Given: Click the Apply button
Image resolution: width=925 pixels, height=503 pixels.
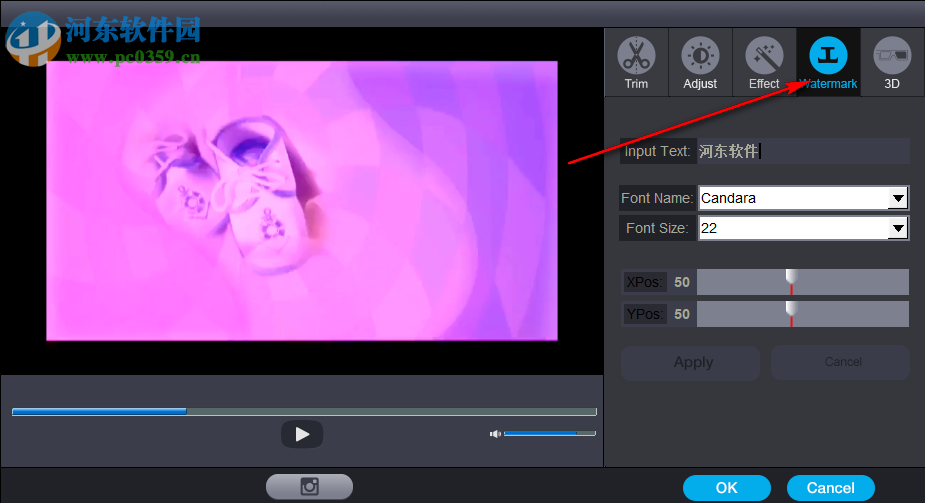Looking at the screenshot, I should coord(690,363).
